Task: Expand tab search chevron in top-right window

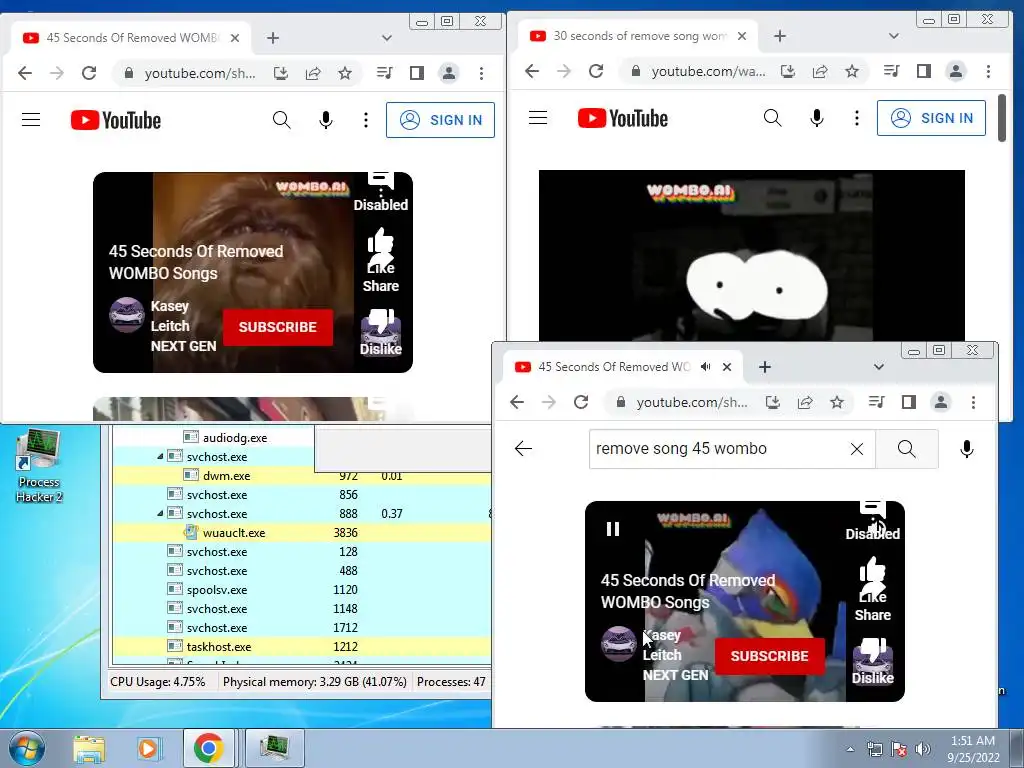Action: (893, 36)
